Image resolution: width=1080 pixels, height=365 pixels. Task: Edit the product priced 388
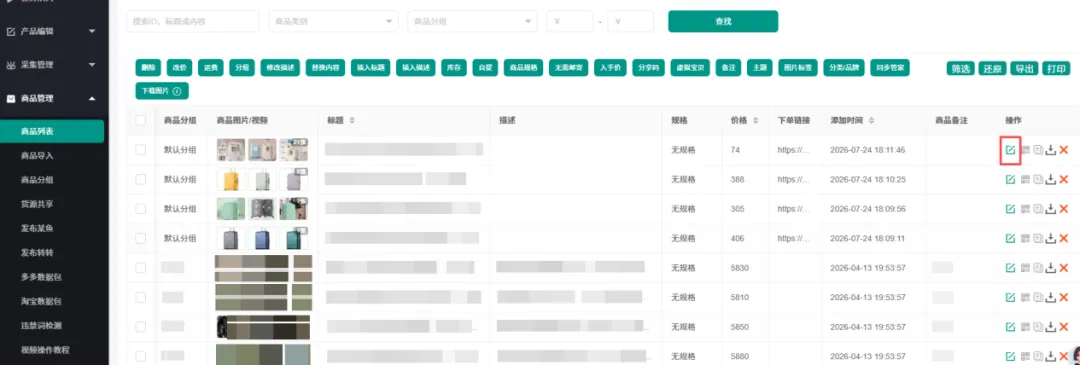coord(1010,180)
